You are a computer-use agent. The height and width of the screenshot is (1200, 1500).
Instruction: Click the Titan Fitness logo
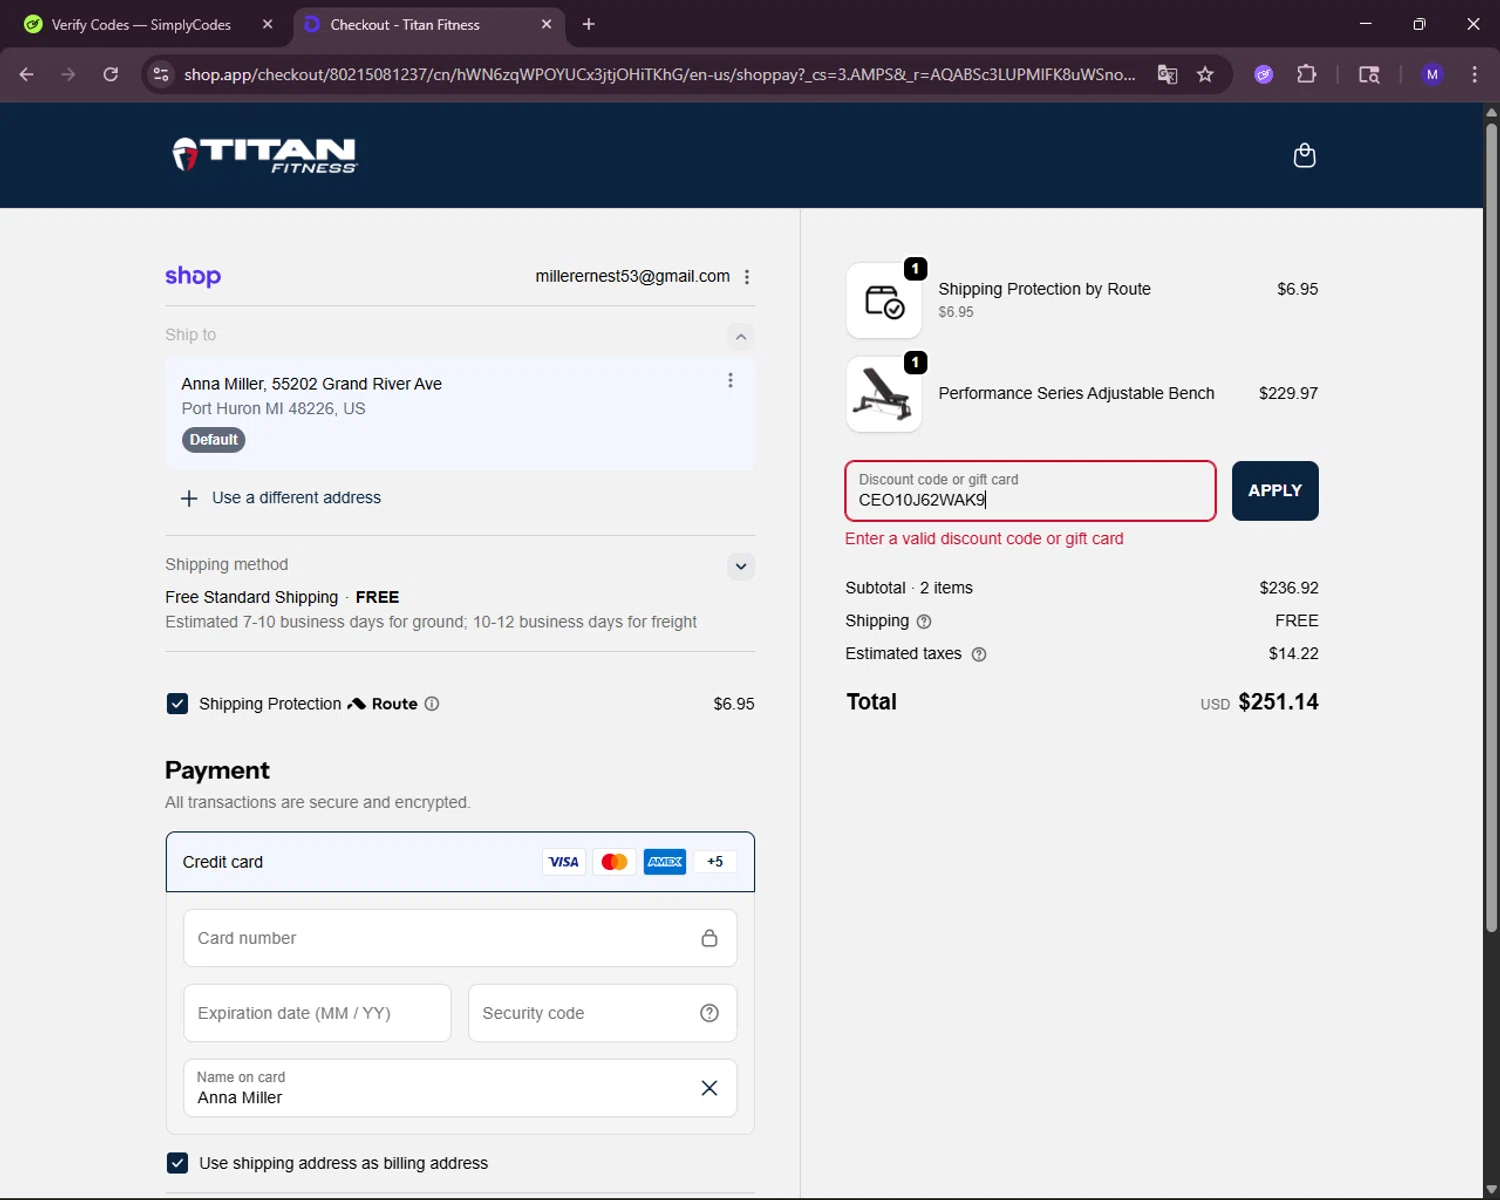265,155
